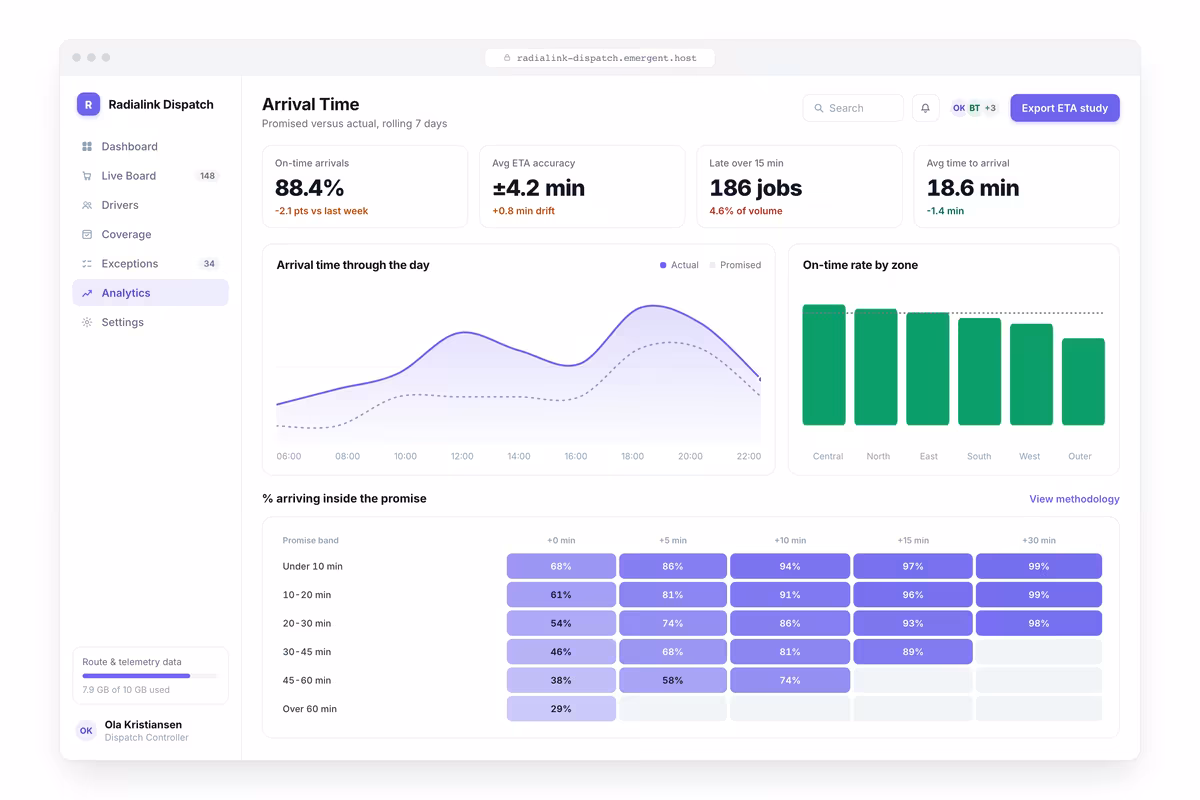Viewport: 1200px width, 800px height.
Task: Click the 7.9 GB of 10 GB used text
Action: point(126,690)
